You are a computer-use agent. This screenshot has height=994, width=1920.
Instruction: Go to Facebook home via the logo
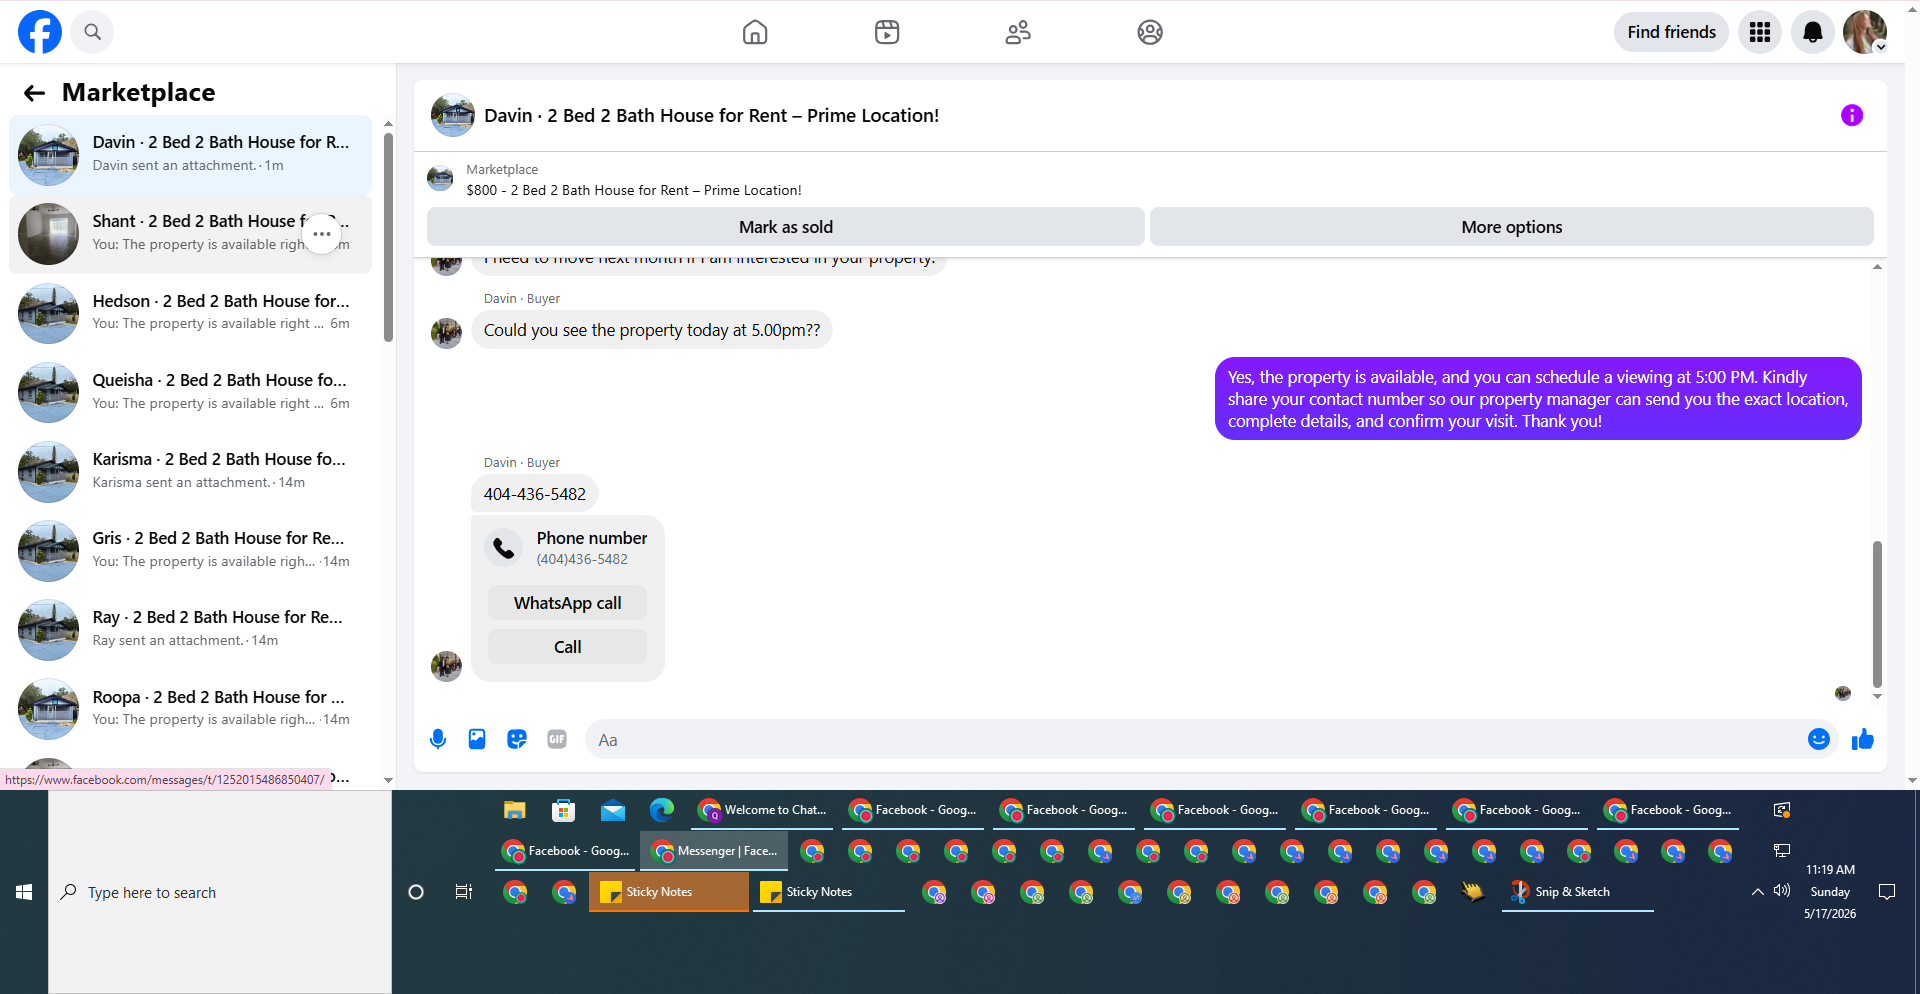[40, 32]
